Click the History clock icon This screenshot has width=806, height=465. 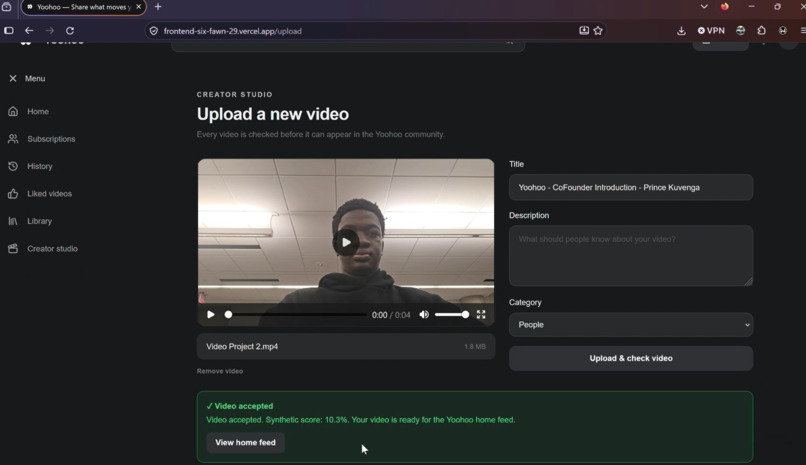13,166
